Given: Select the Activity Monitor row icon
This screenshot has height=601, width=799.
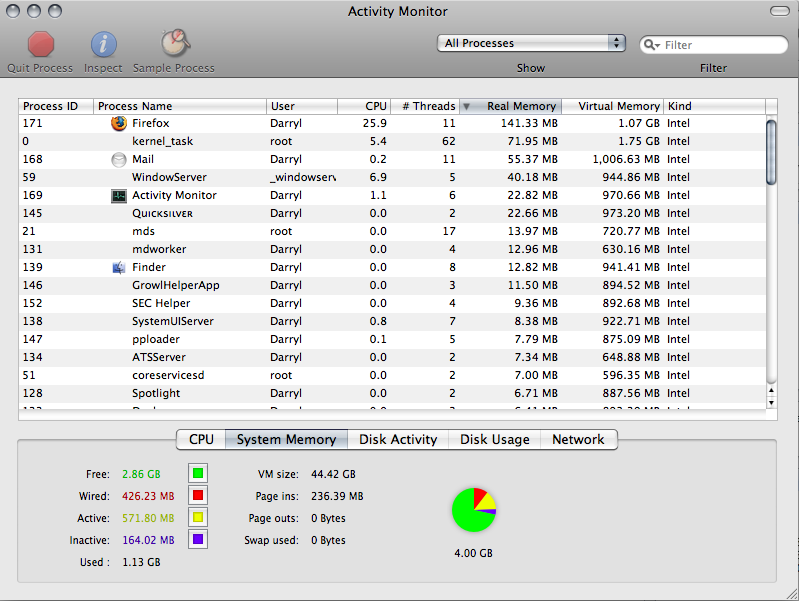Looking at the screenshot, I should click(x=119, y=196).
